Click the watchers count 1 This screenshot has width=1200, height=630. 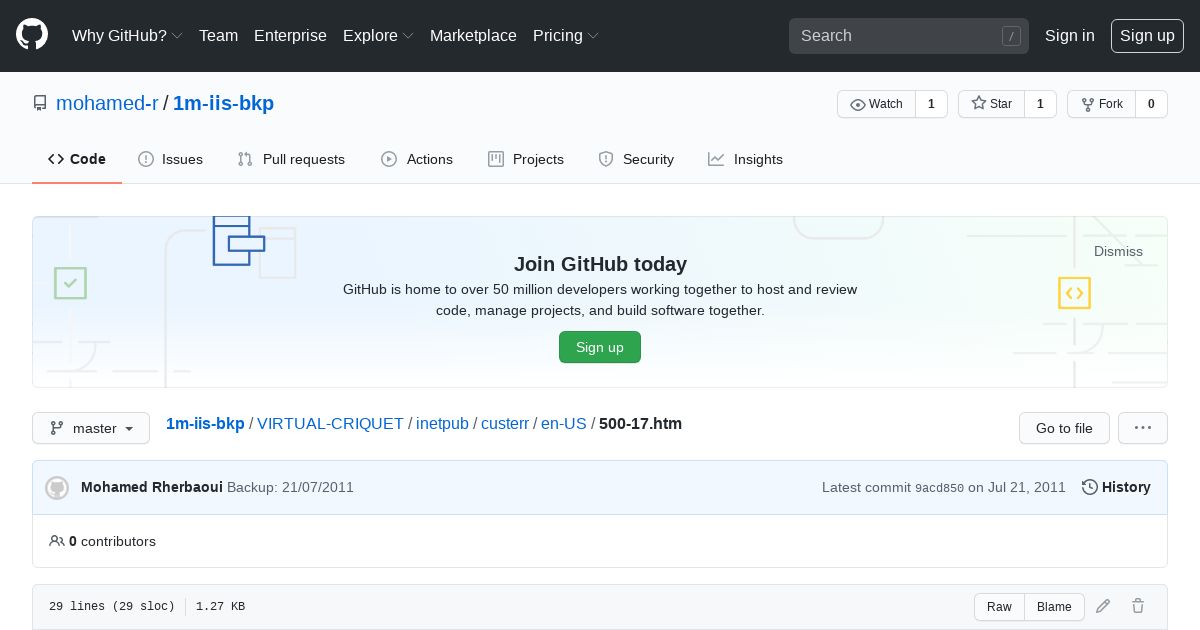(931, 104)
